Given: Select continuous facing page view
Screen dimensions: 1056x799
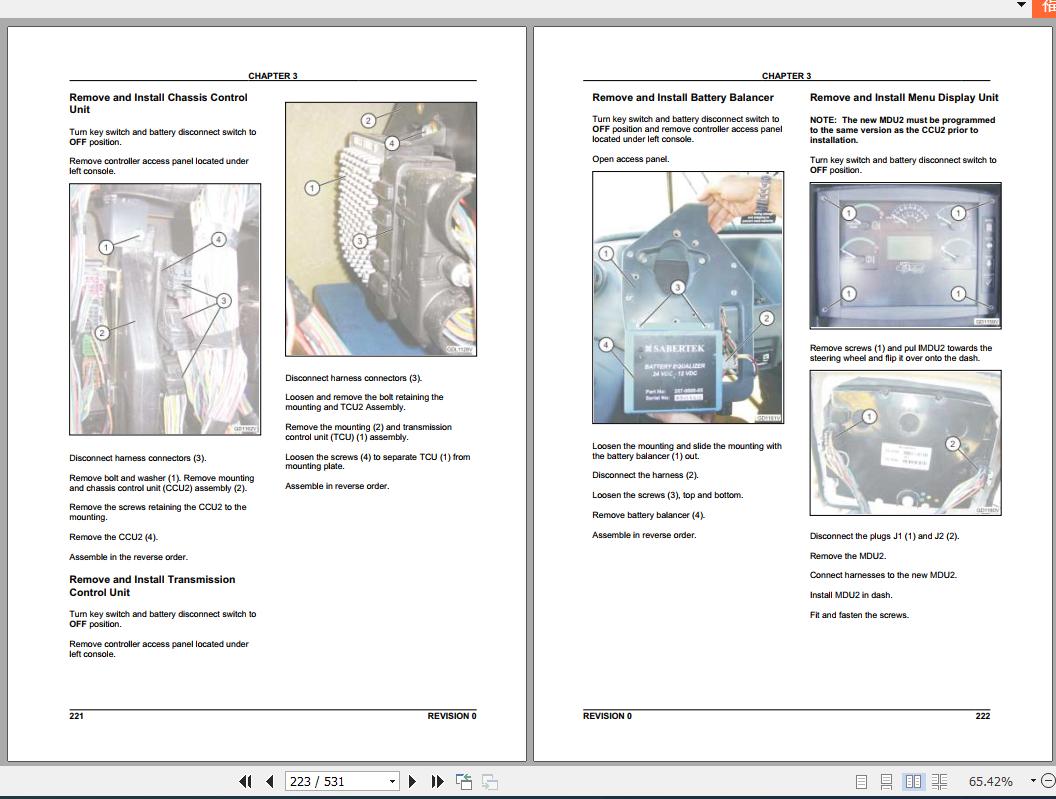Looking at the screenshot, I should tap(939, 781).
